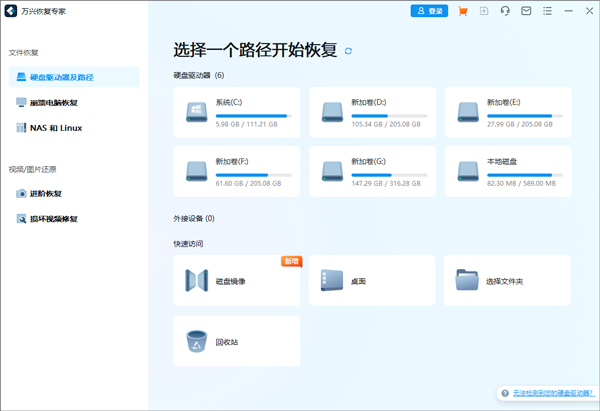Click the import/sign-in arrow icon
The image size is (600, 411).
click(x=484, y=11)
